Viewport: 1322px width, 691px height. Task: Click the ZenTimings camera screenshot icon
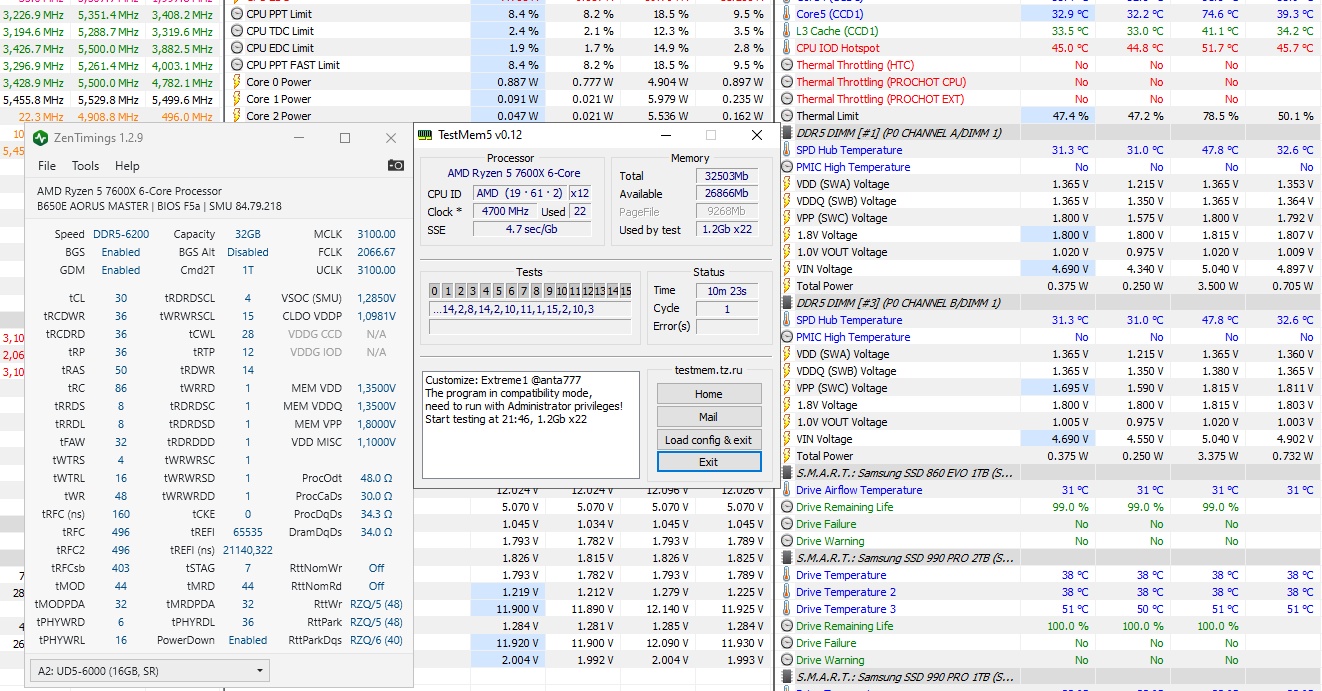coord(396,166)
